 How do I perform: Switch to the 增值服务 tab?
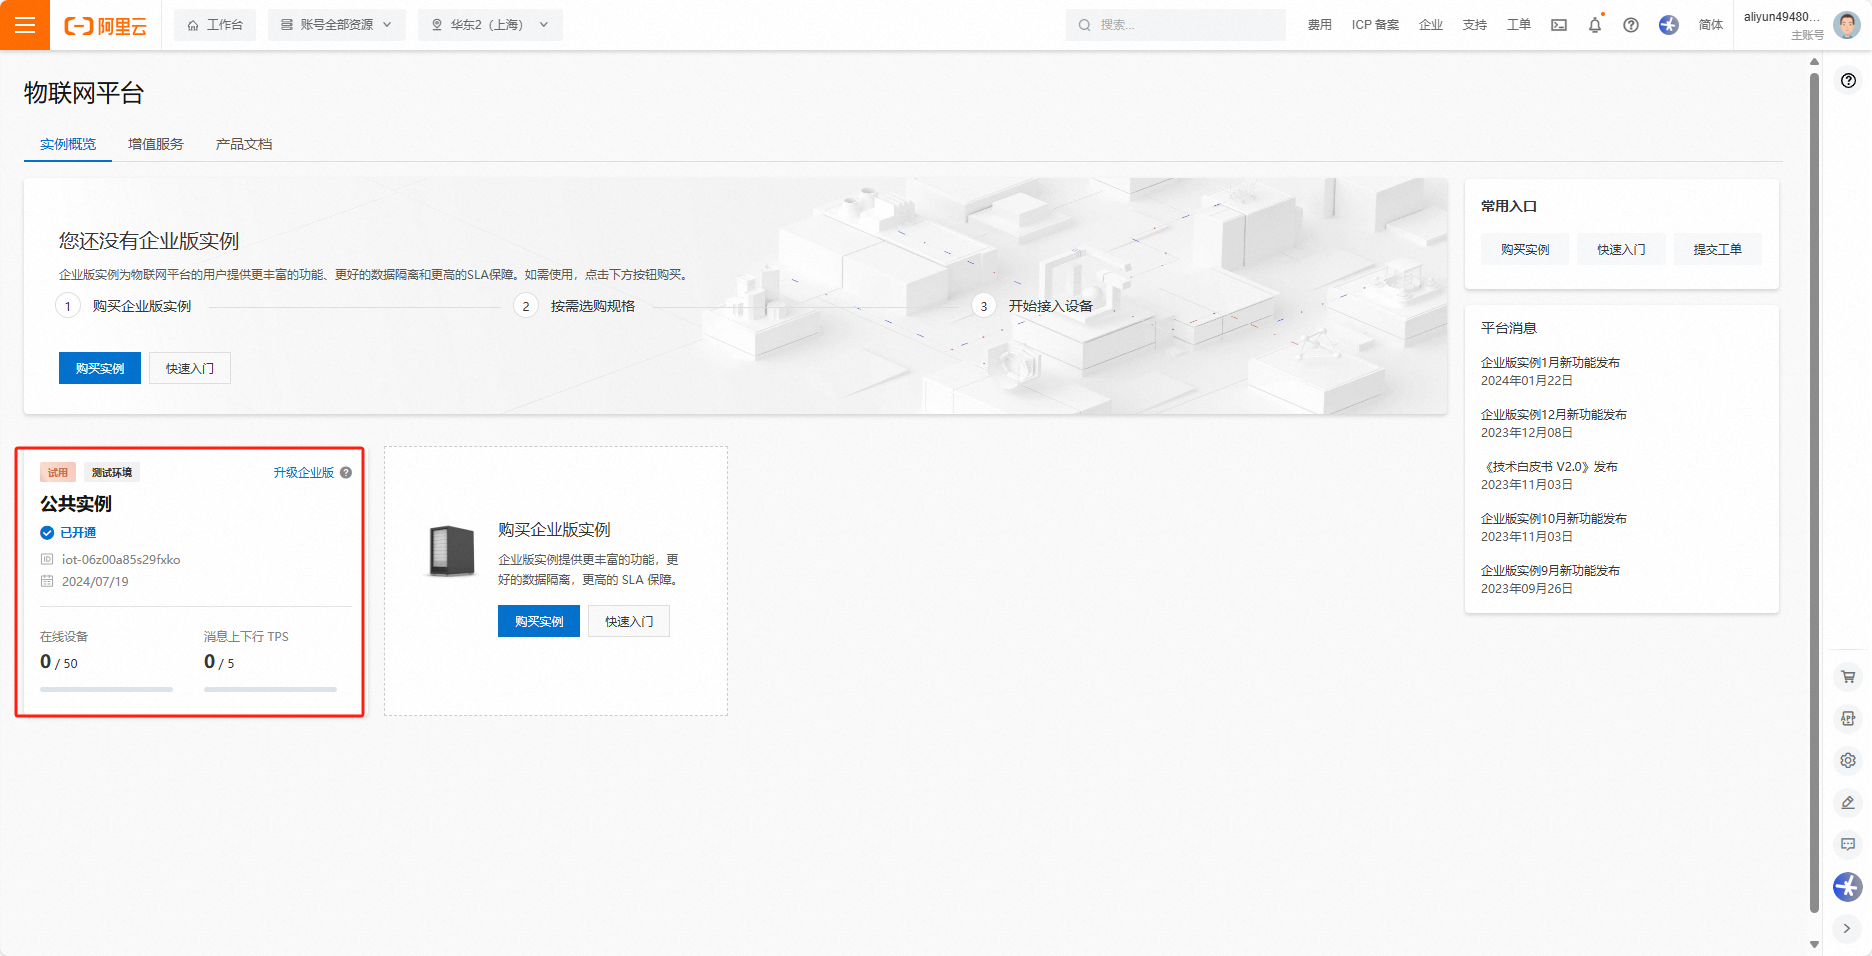156,144
